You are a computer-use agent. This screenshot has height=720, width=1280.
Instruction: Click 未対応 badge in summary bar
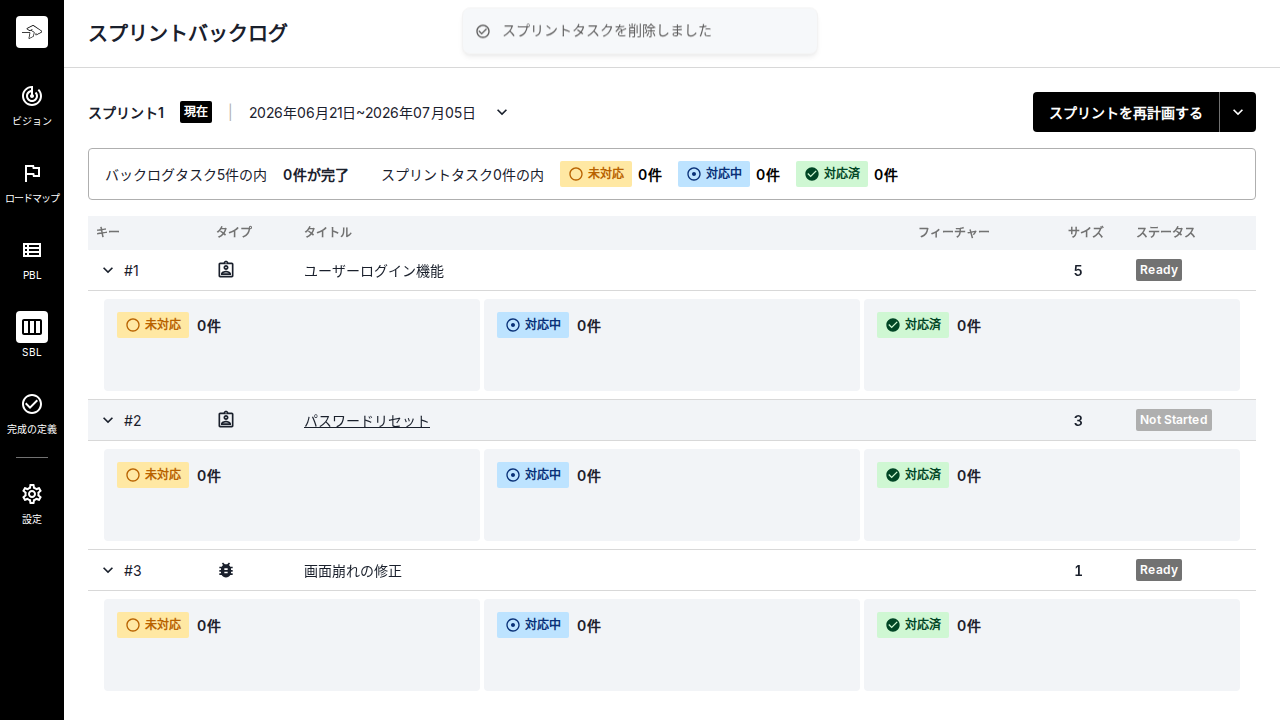(596, 174)
